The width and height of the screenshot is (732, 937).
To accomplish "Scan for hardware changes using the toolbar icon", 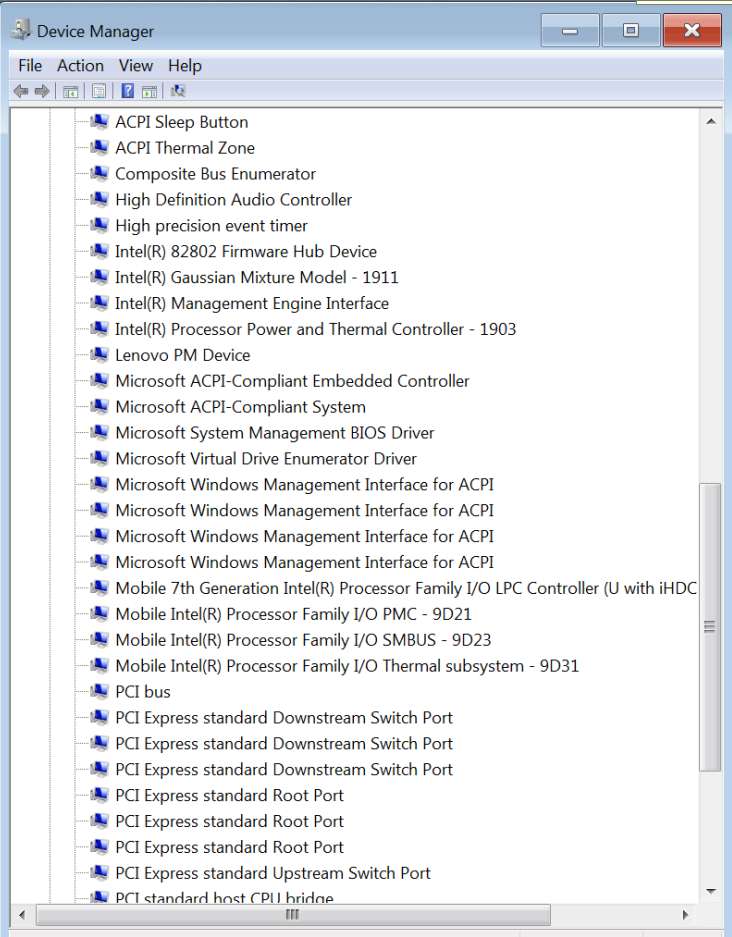I will click(x=178, y=91).
